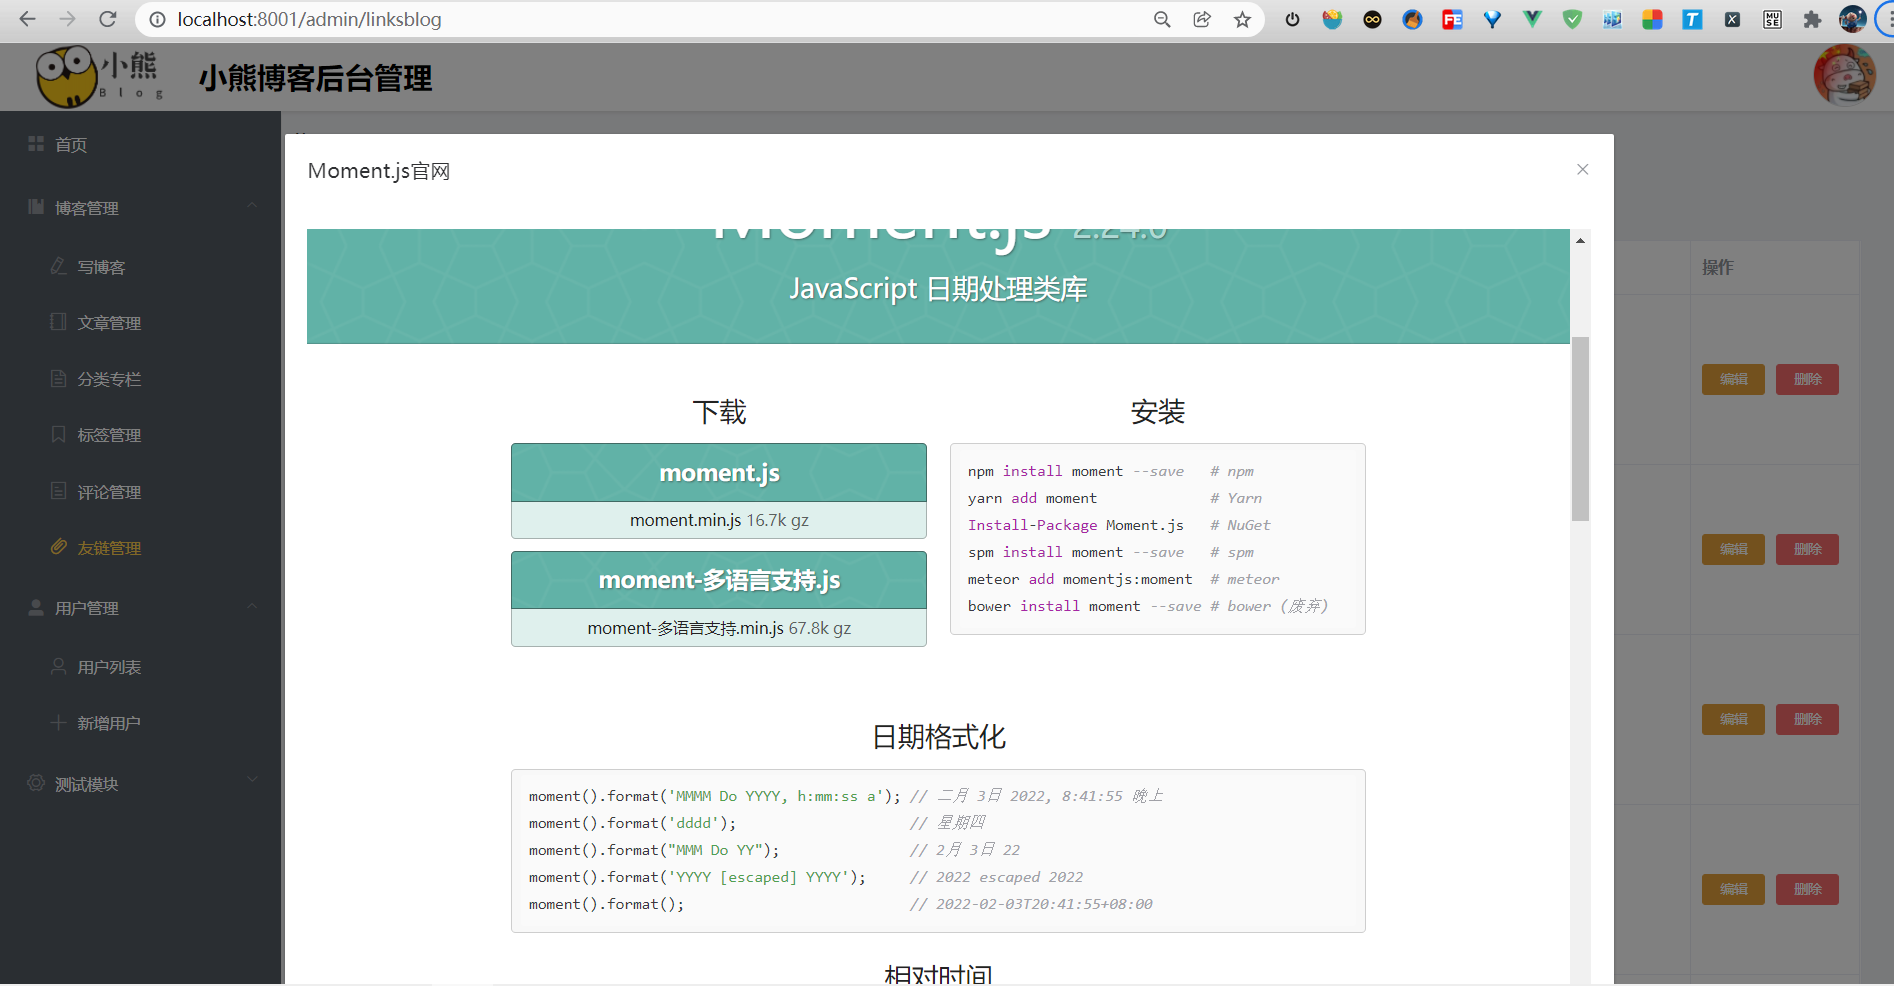
Task: Collapse the 用户管理 submenu arrow
Action: click(x=252, y=605)
